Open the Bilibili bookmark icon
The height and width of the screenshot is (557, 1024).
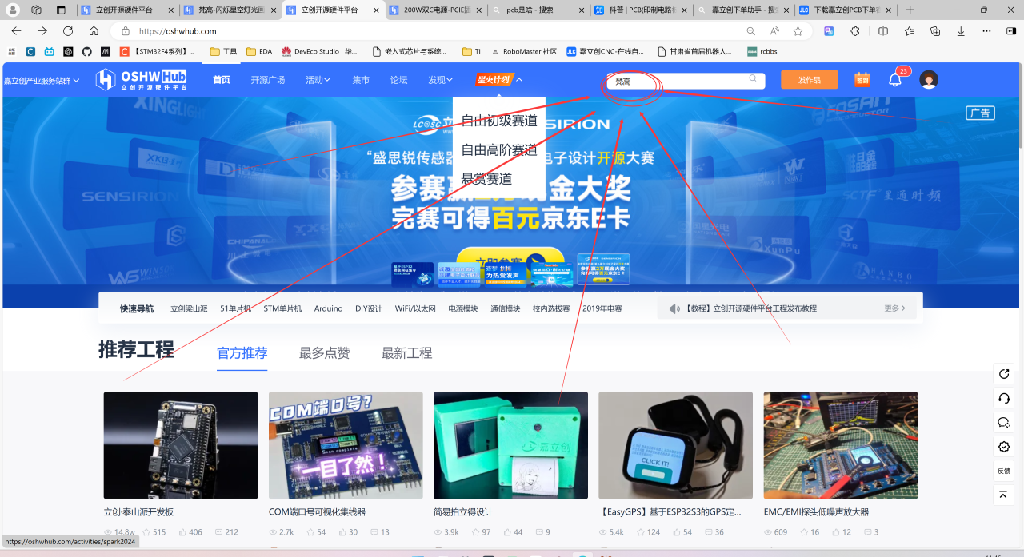(49, 51)
